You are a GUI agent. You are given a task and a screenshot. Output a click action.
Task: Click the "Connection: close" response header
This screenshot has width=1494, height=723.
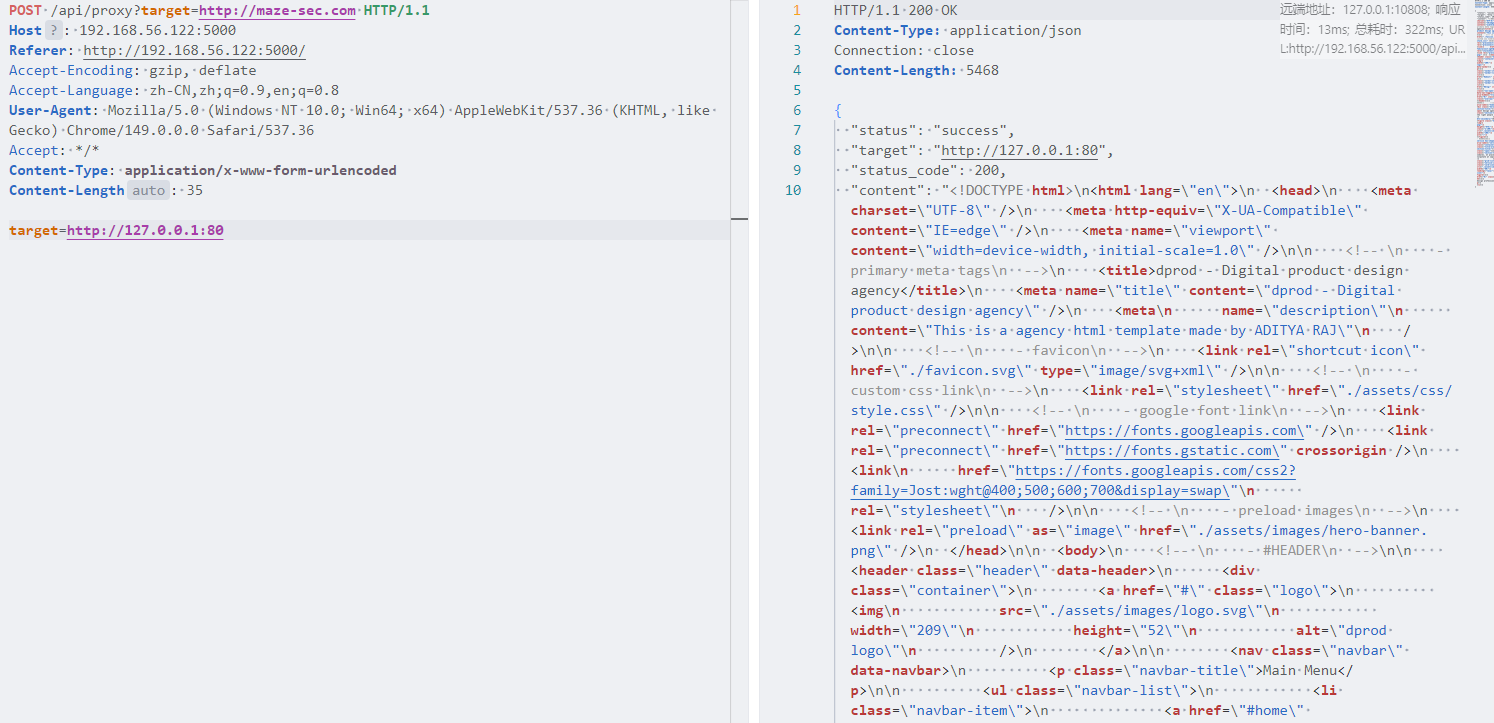click(x=904, y=50)
